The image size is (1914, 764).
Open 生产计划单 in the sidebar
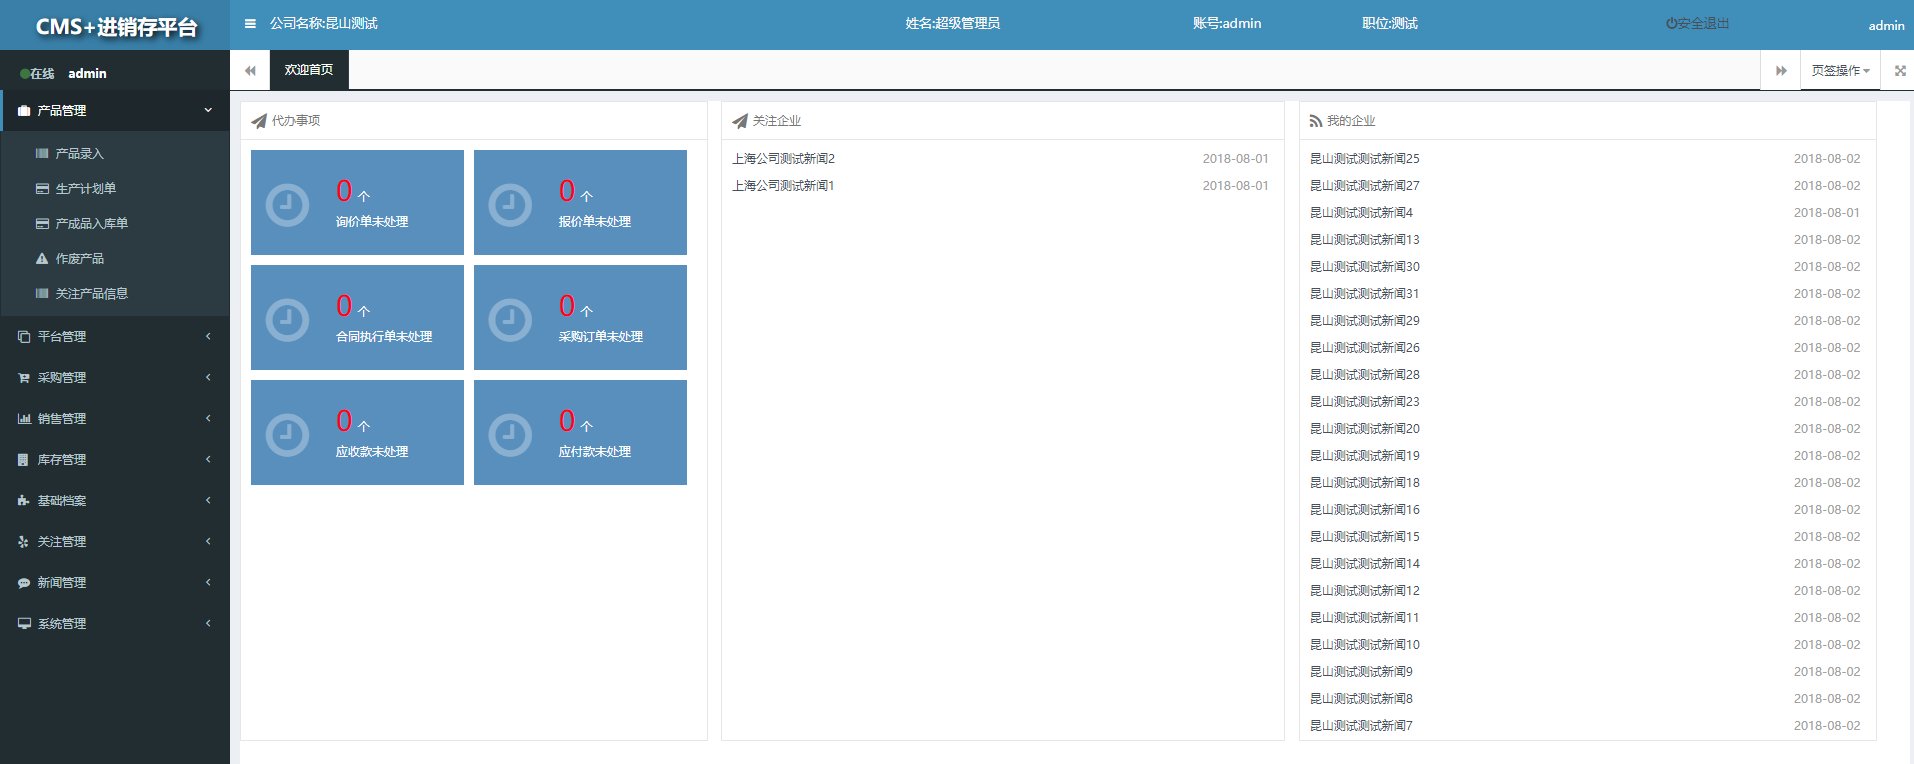[86, 189]
